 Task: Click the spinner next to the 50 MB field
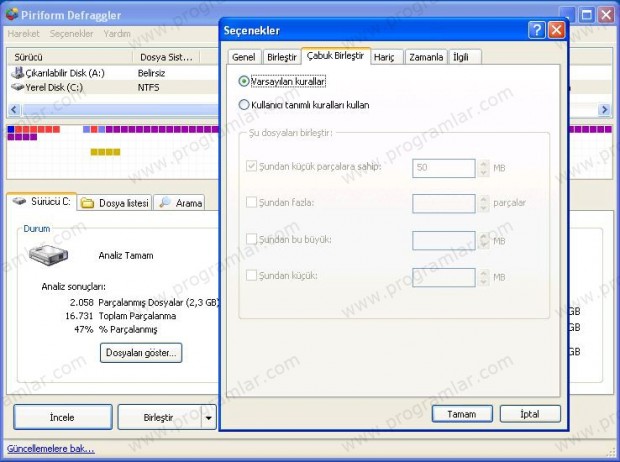[484, 168]
